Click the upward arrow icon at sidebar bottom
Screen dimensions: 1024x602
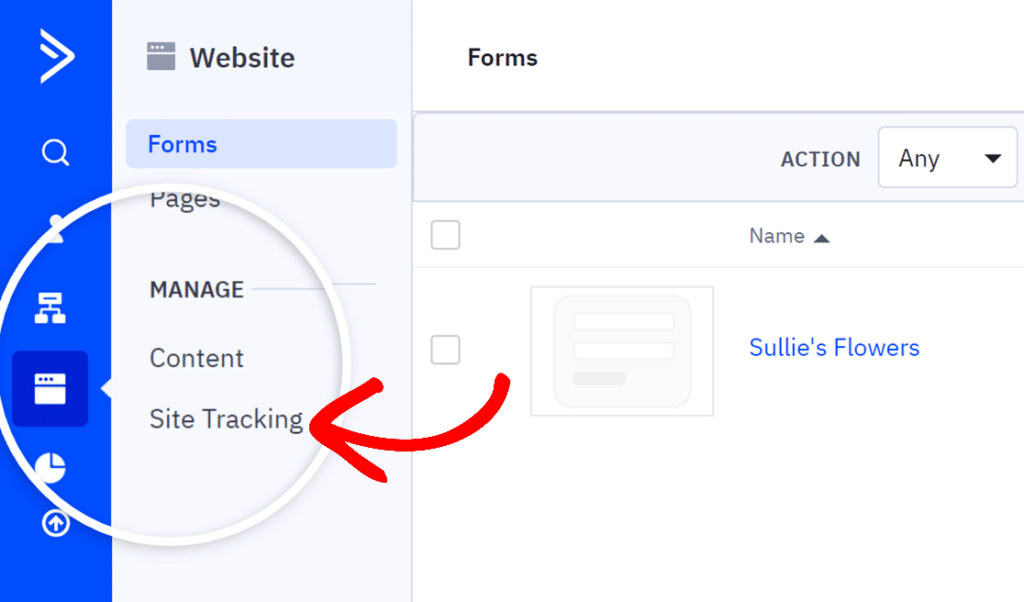point(55,523)
